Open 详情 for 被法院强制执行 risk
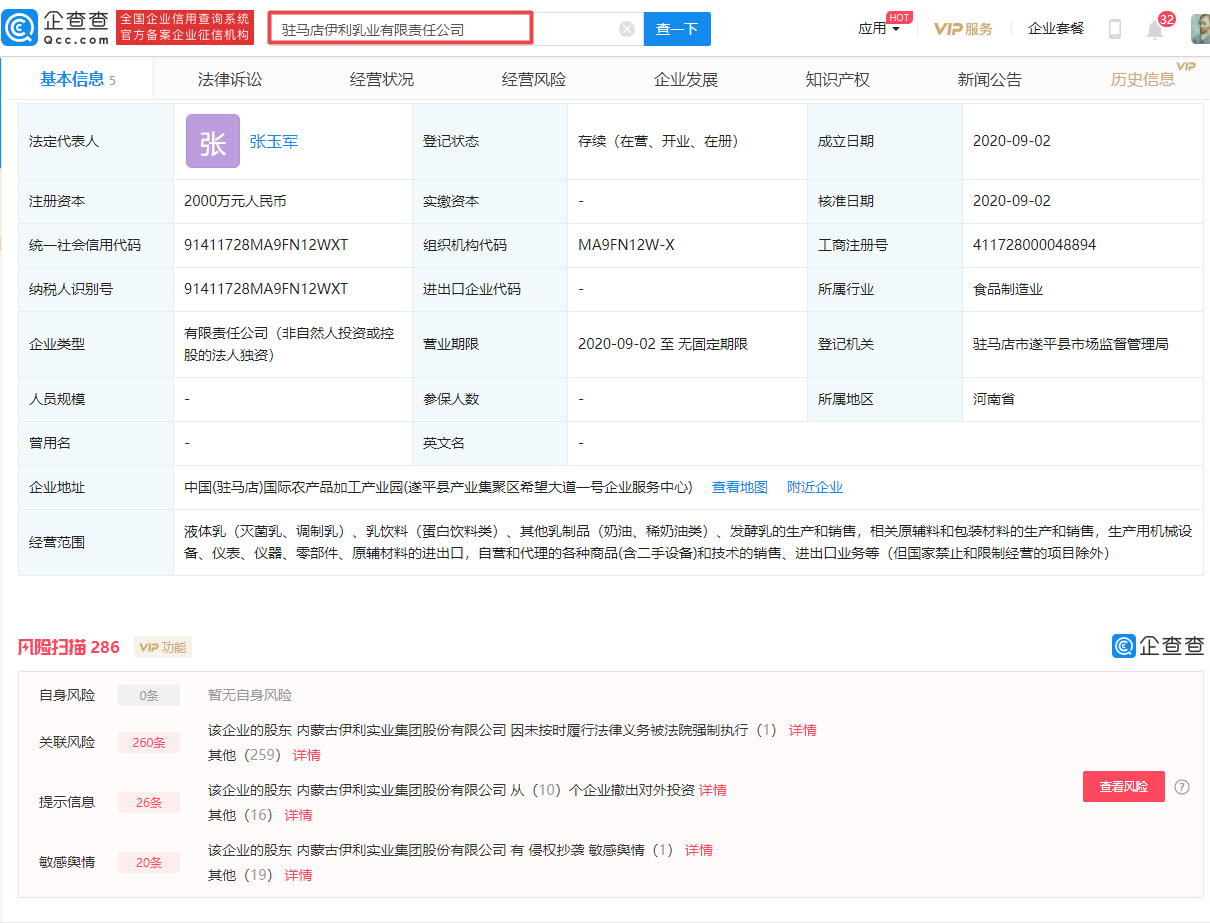 point(803,731)
